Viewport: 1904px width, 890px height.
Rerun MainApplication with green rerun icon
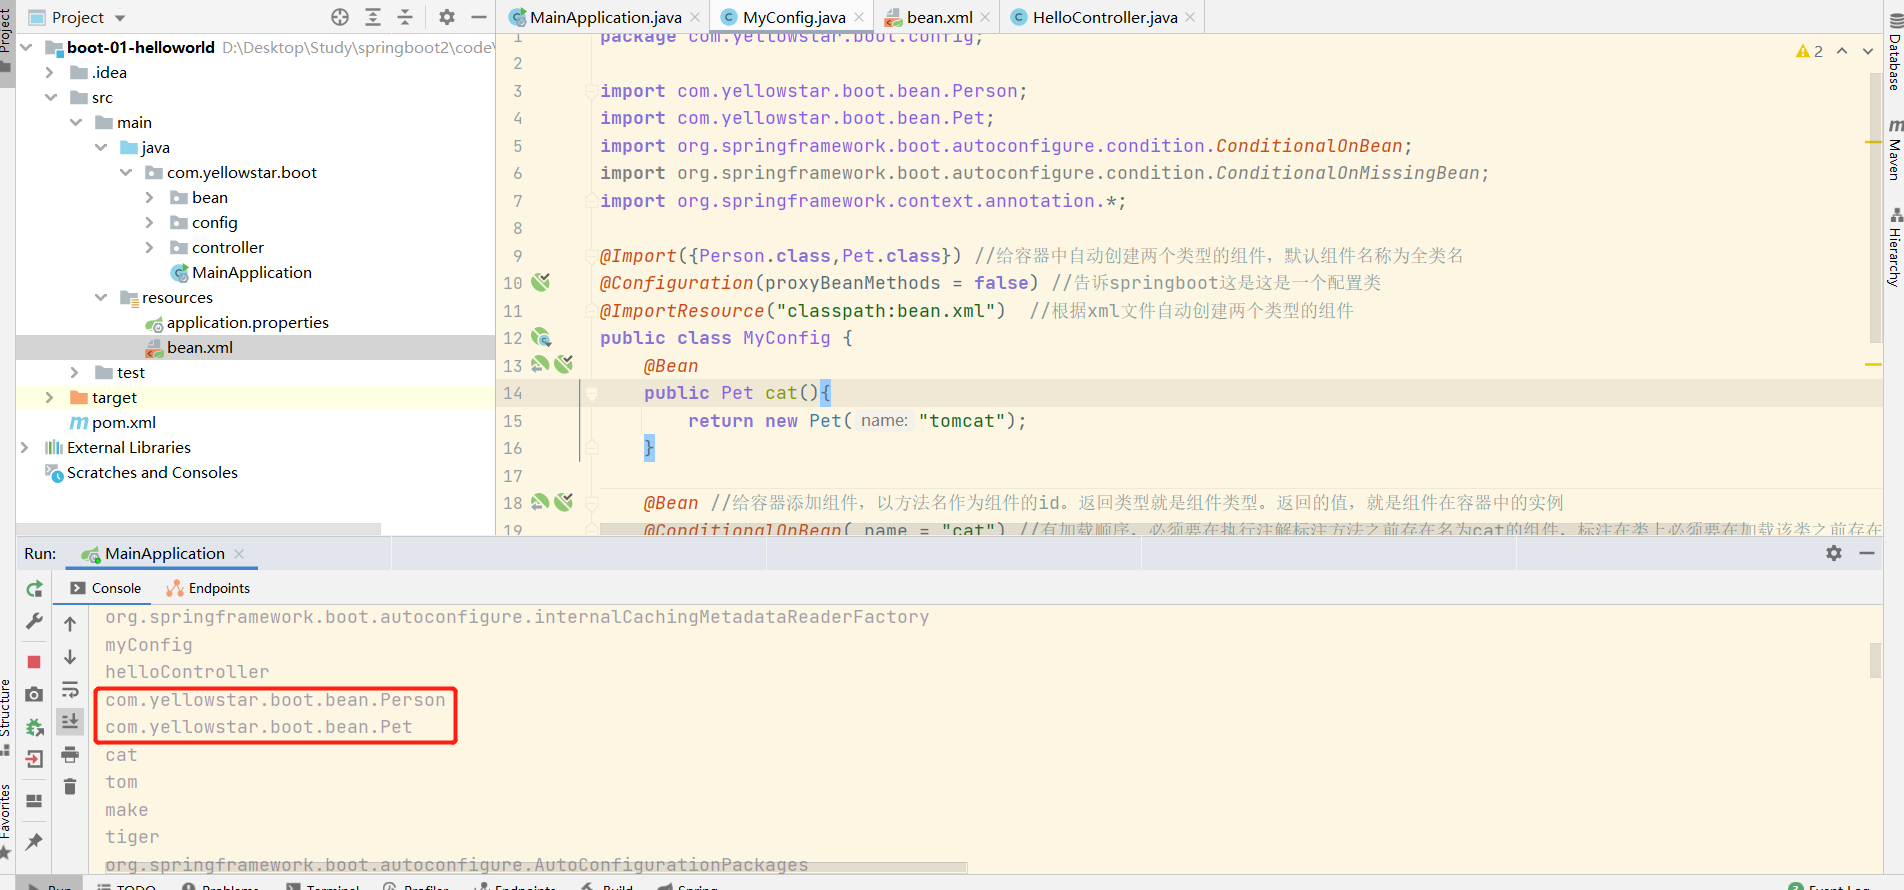point(34,589)
